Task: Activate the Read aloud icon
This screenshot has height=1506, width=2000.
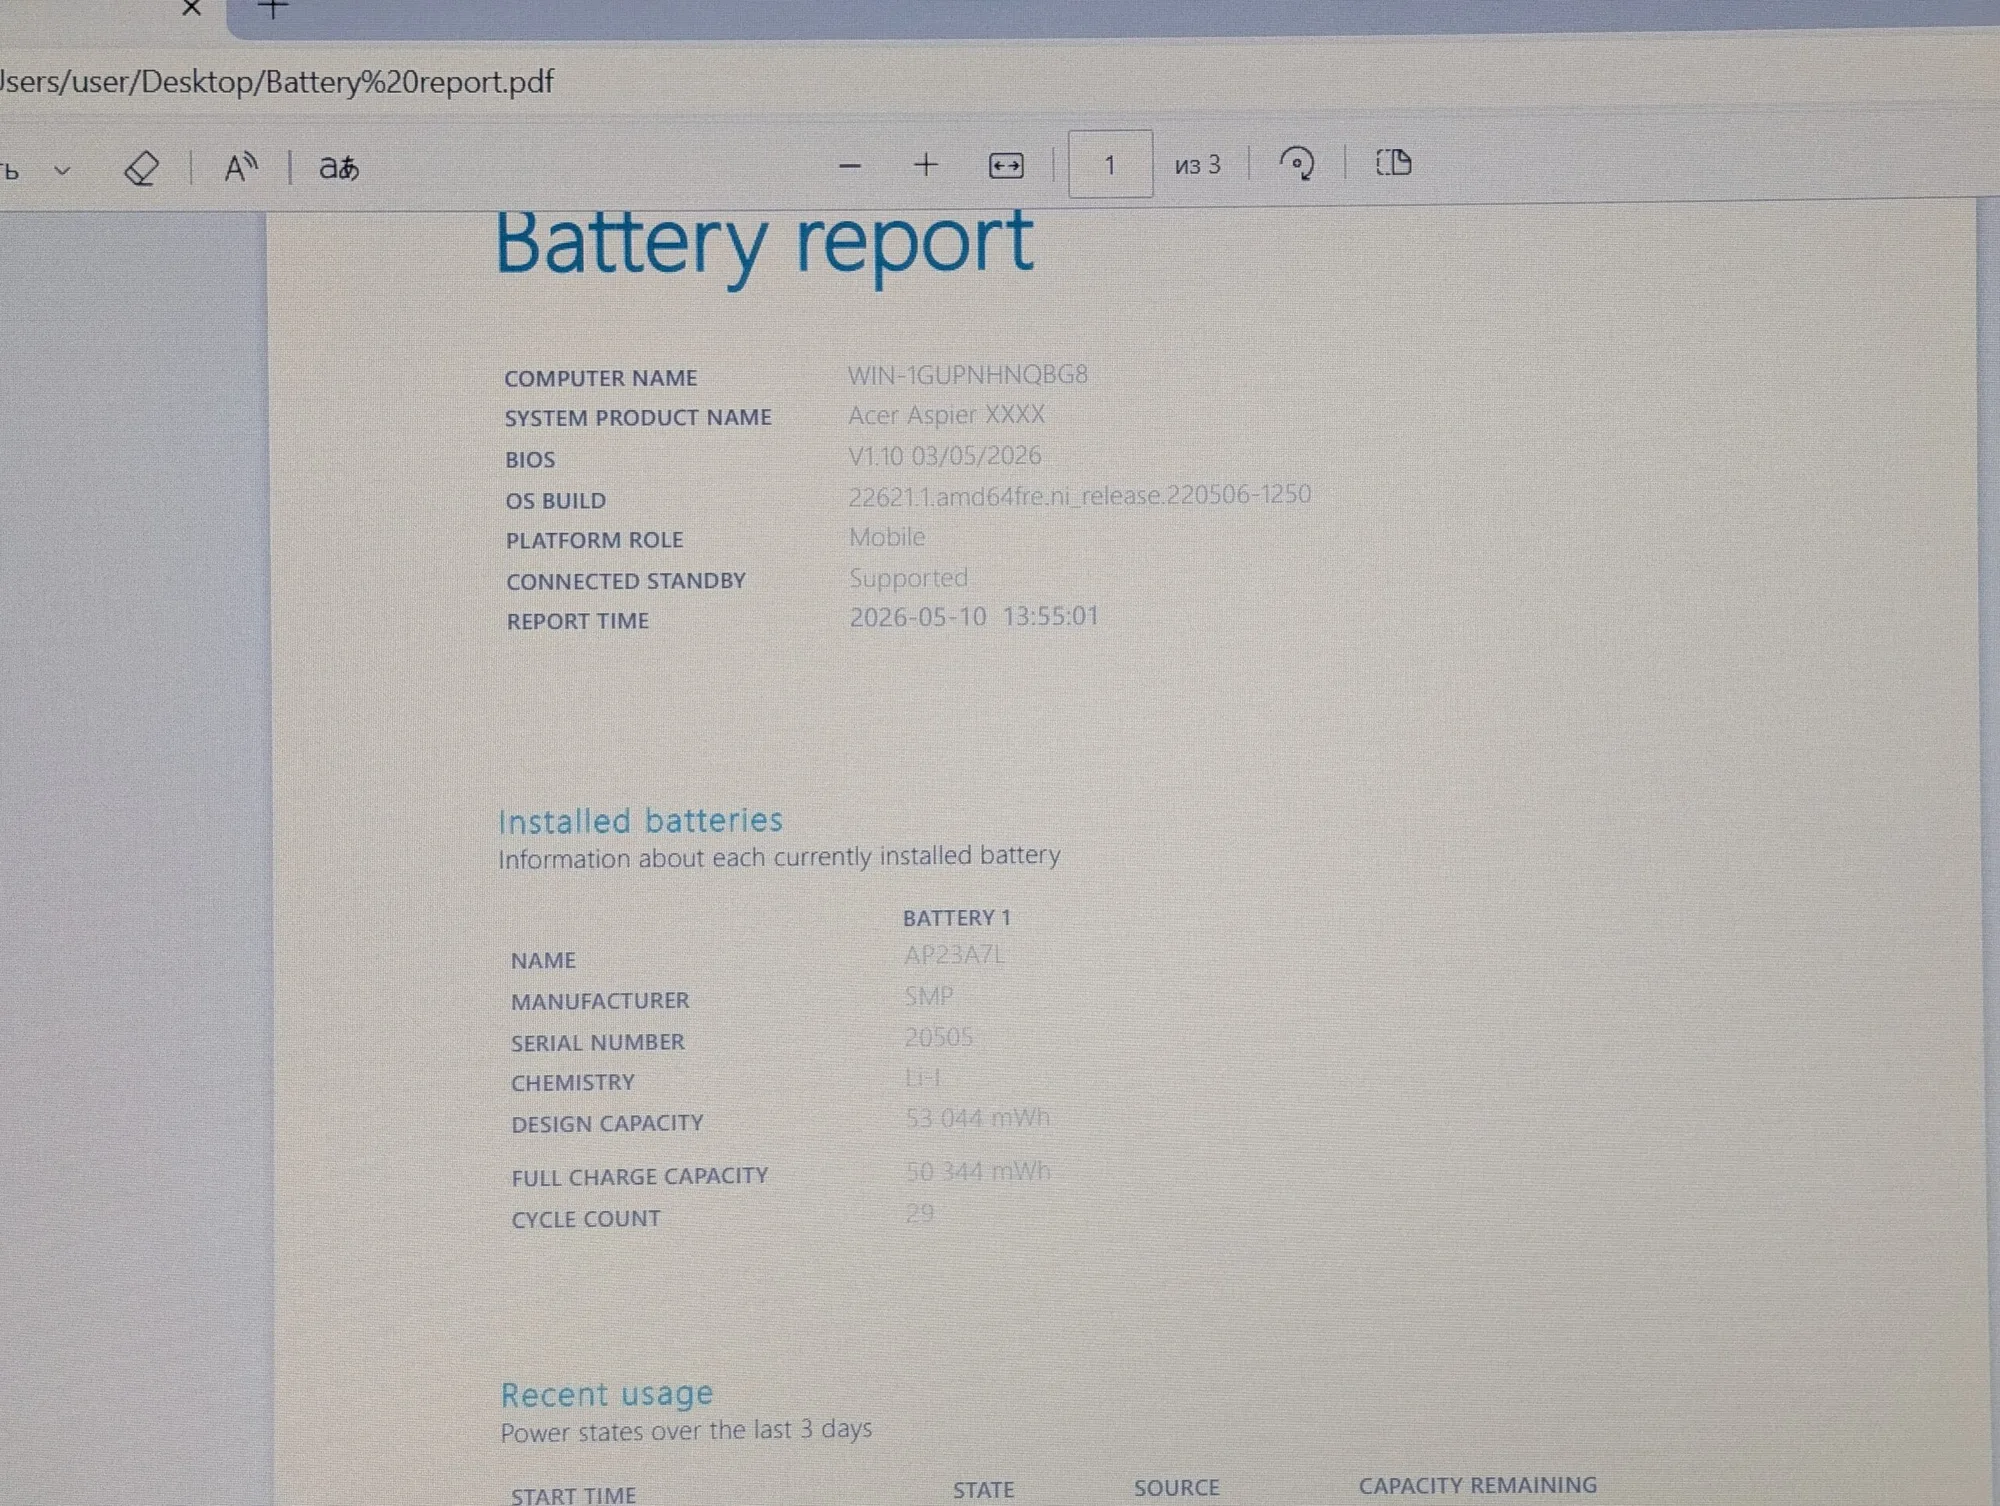Action: point(240,167)
